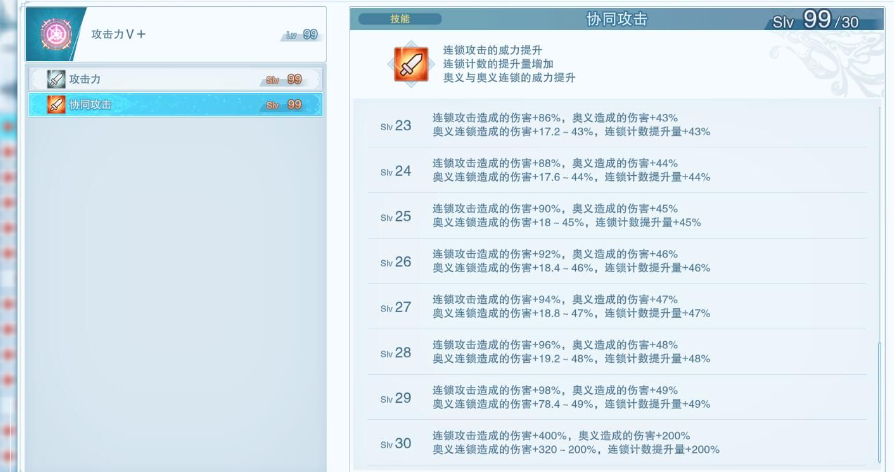Image resolution: width=894 pixels, height=472 pixels.
Task: Select the Slv 29 effect row
Action: (617, 397)
